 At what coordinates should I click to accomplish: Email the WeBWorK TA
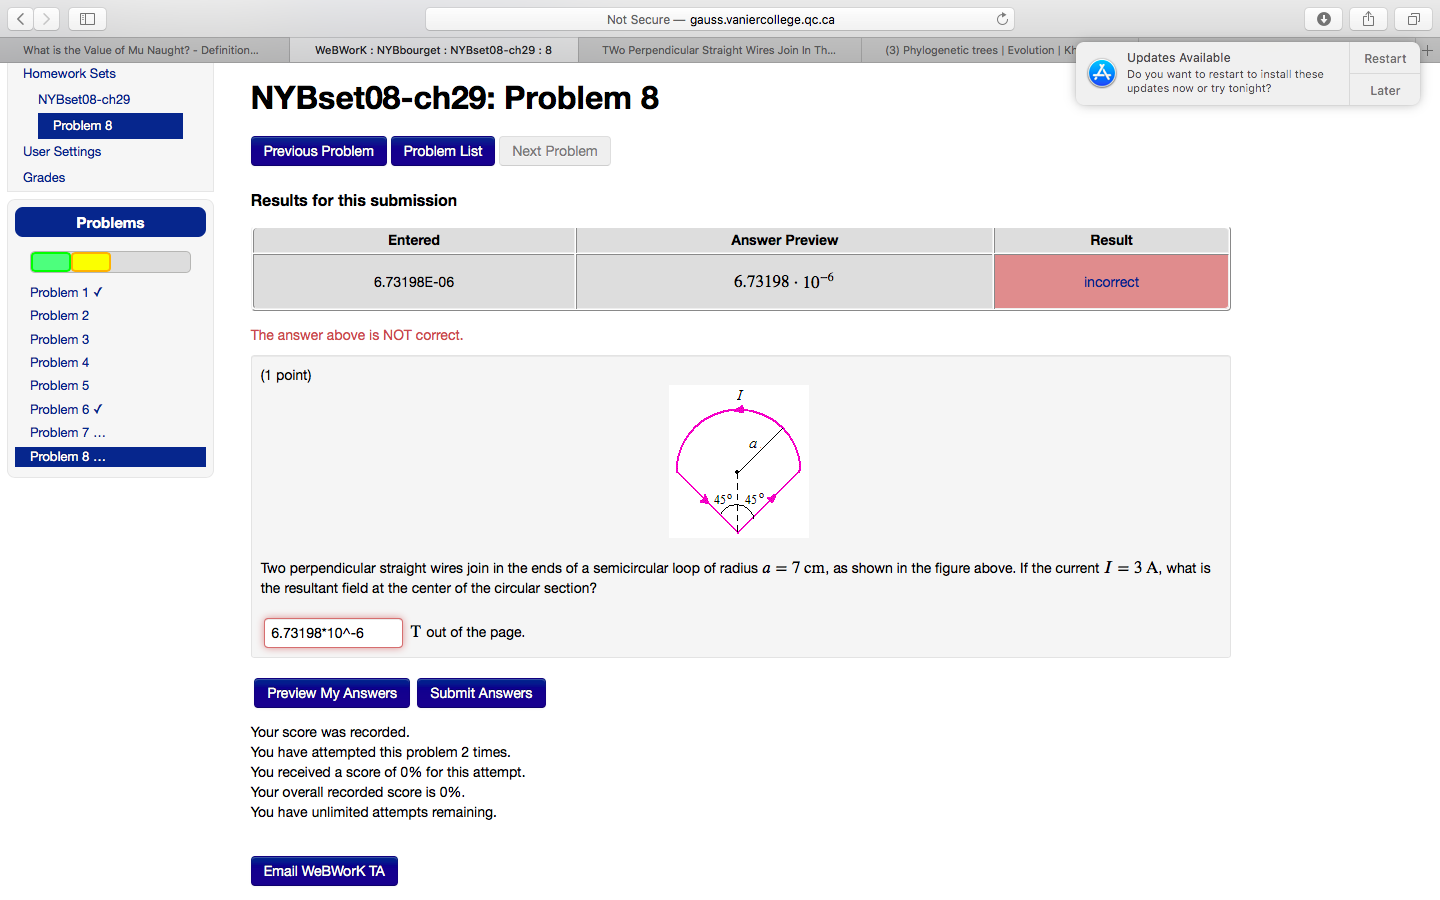[x=324, y=870]
